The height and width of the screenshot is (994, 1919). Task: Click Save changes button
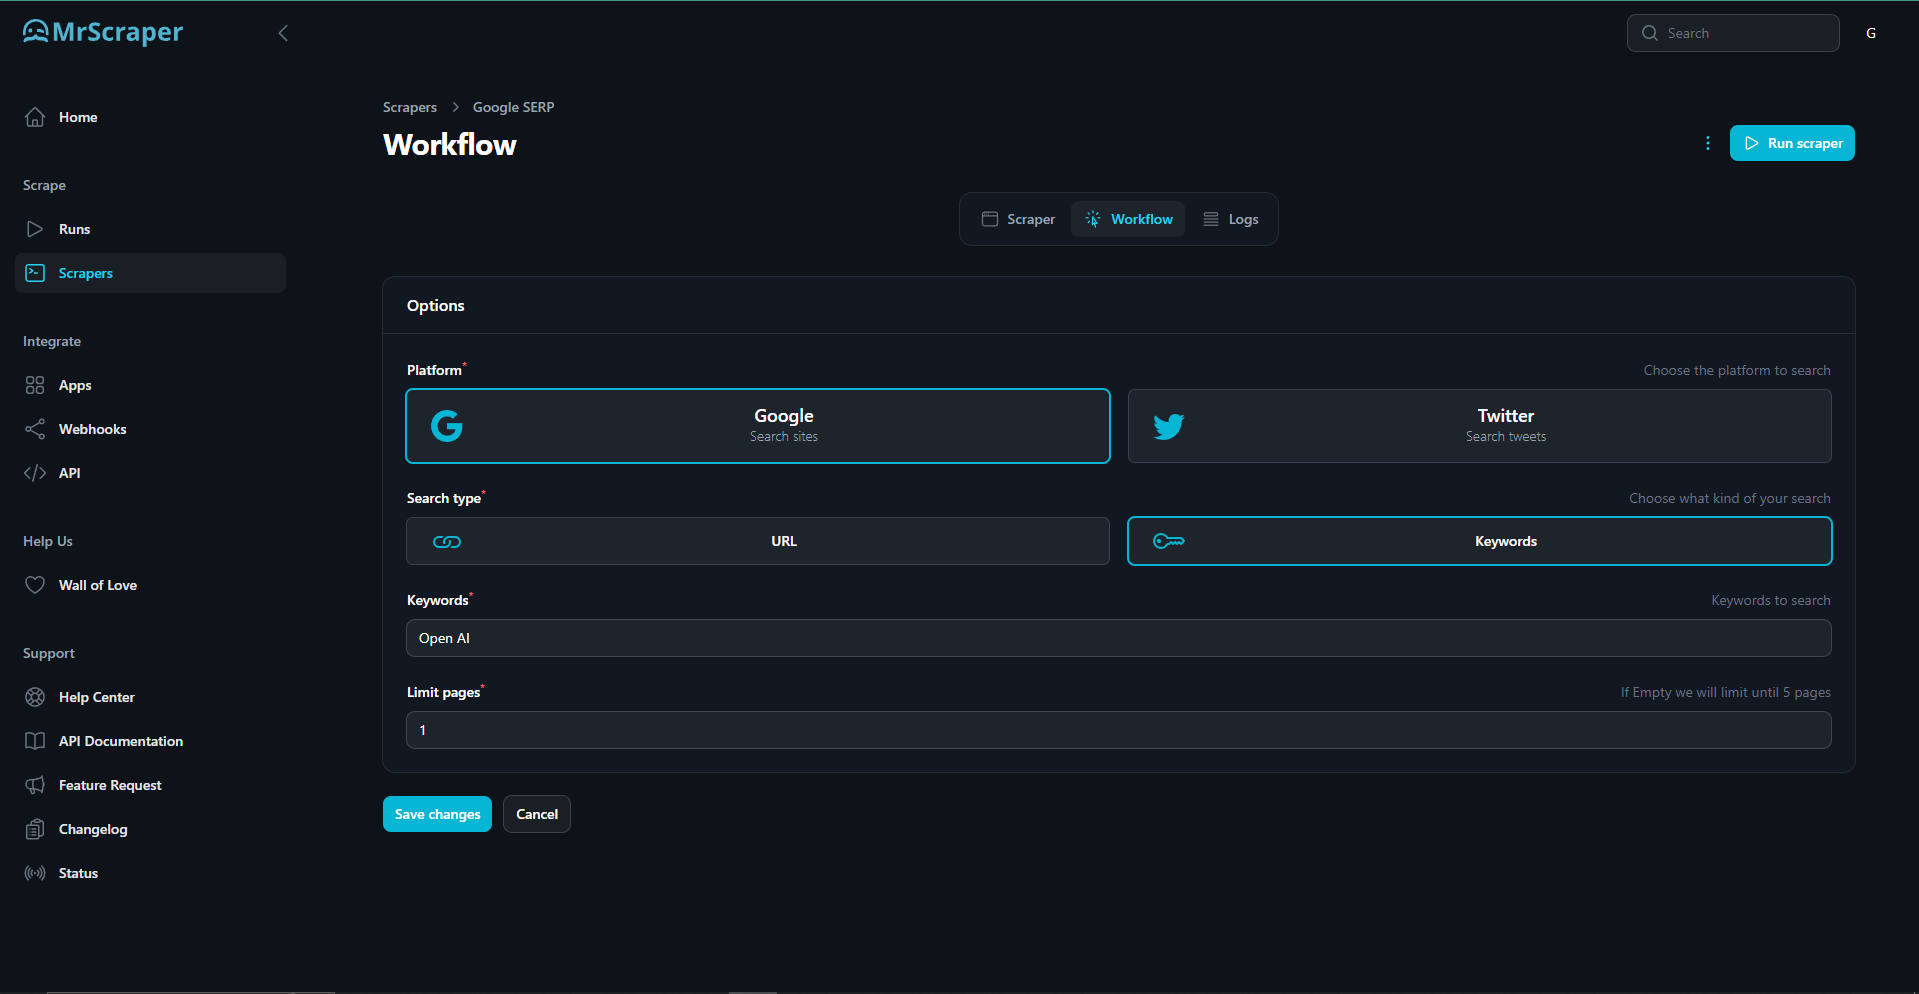point(437,814)
